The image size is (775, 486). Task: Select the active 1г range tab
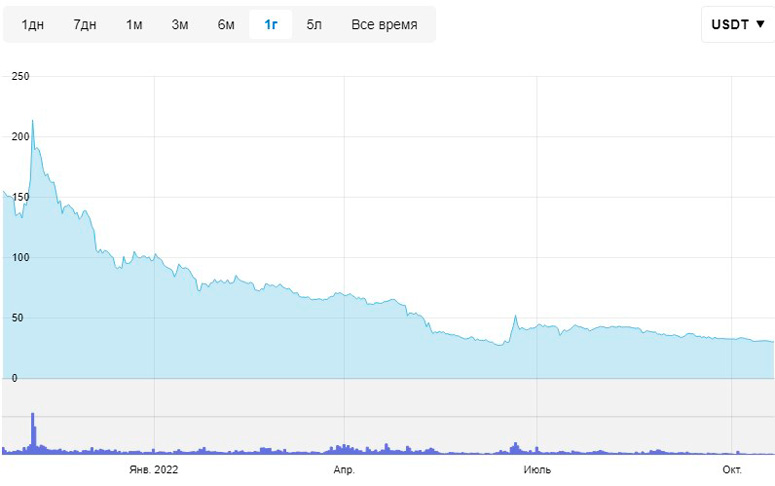tap(271, 24)
